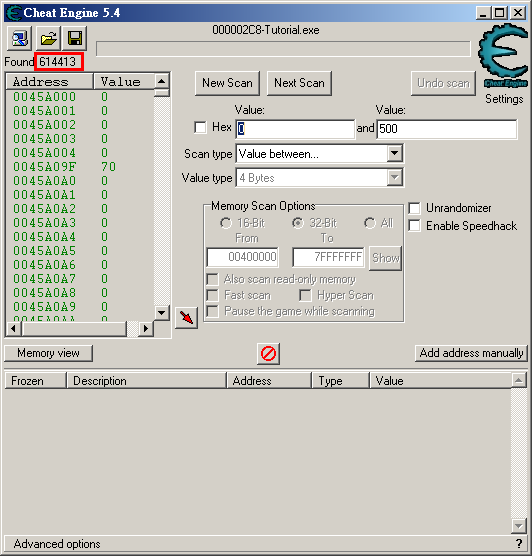532x556 pixels.
Task: Select address 0045A000 in found list
Action: coord(80,96)
